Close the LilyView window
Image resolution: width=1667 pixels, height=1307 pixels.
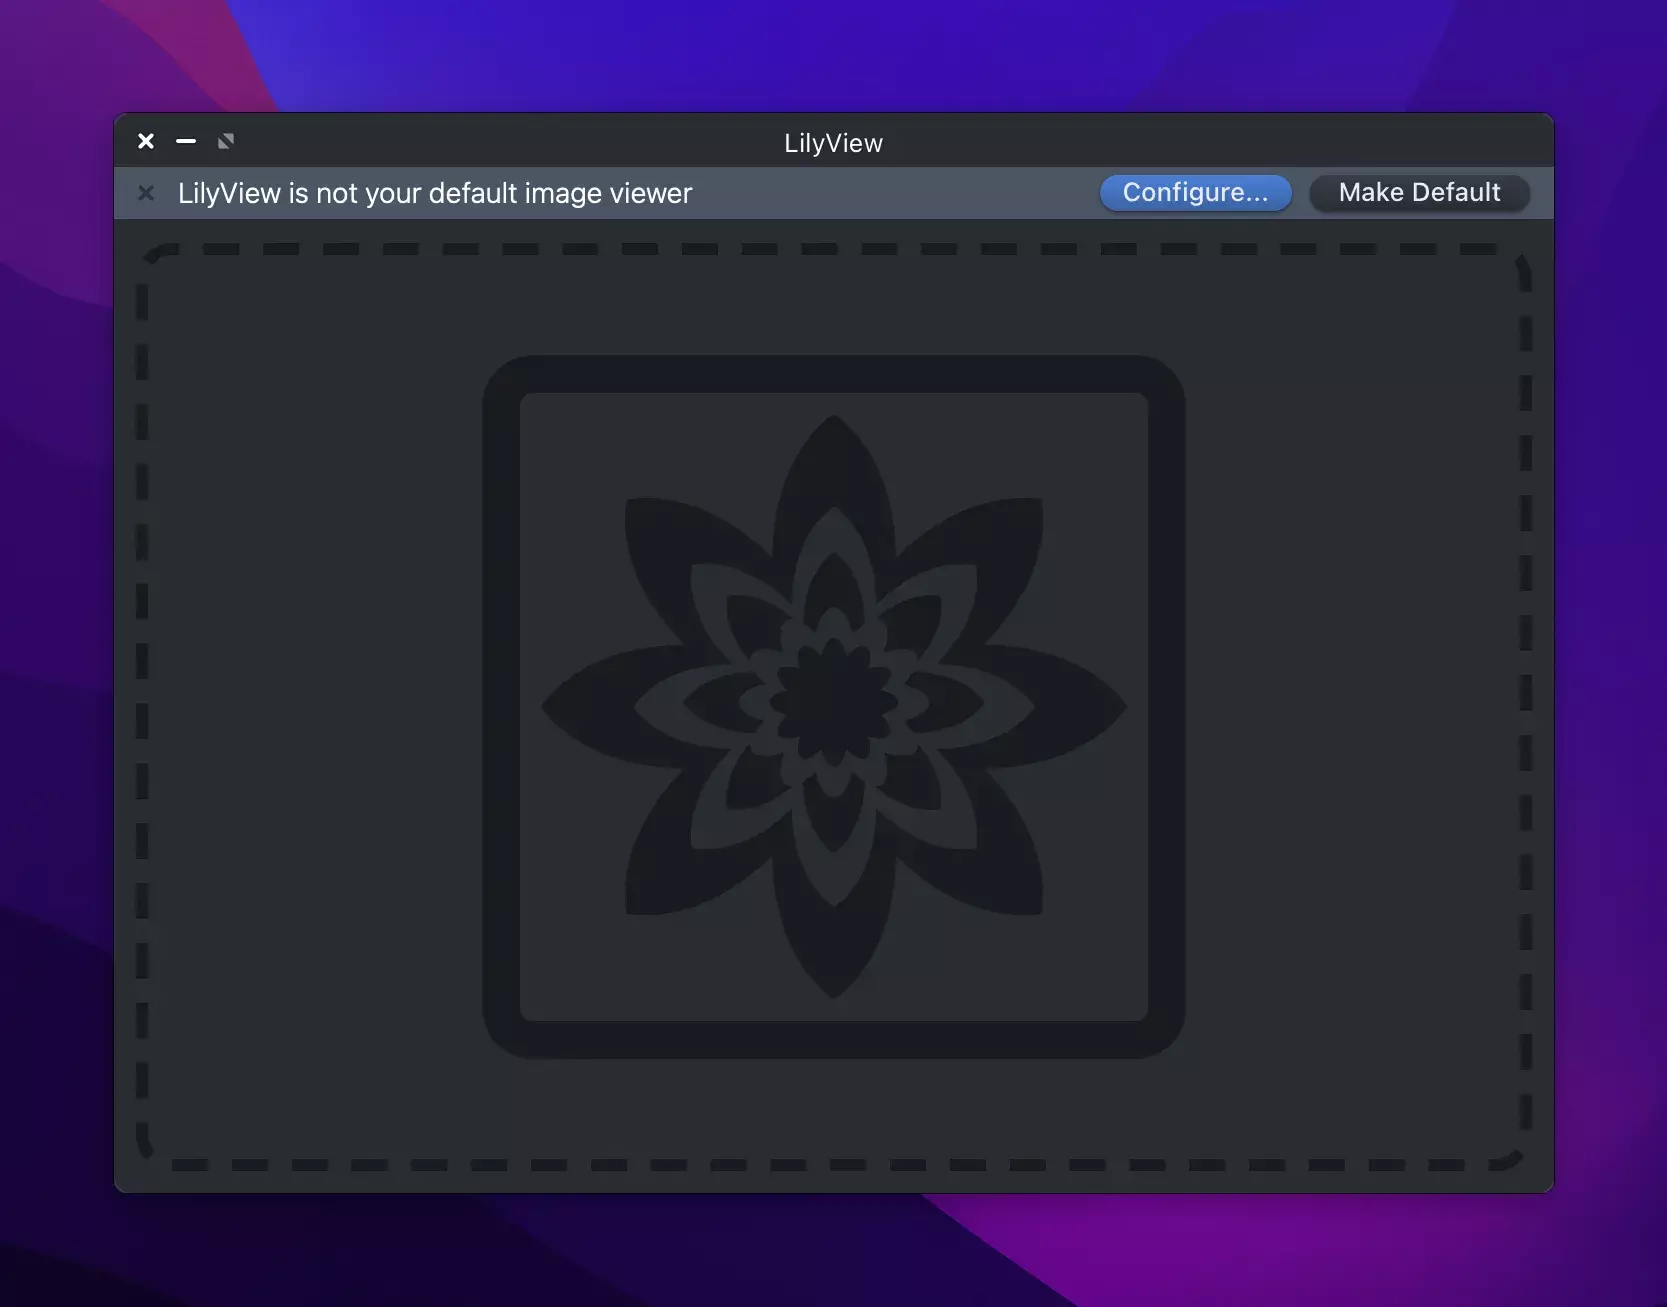[x=146, y=141]
